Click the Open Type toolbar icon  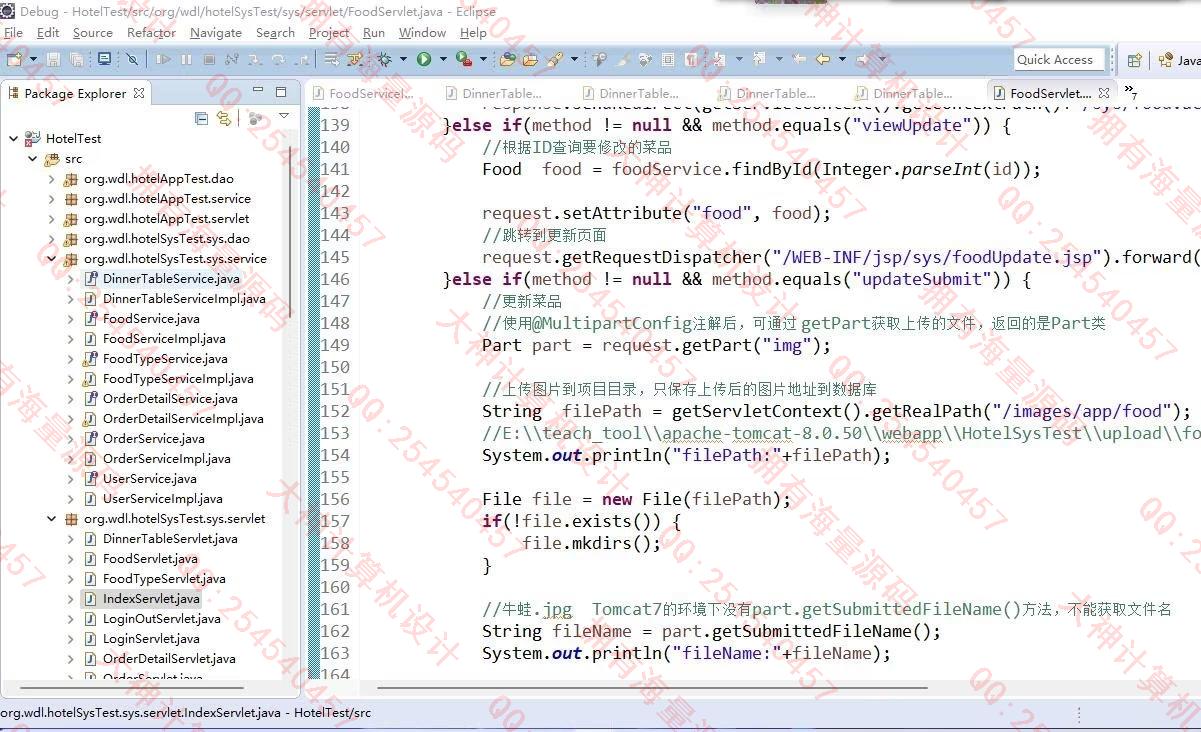(507, 60)
